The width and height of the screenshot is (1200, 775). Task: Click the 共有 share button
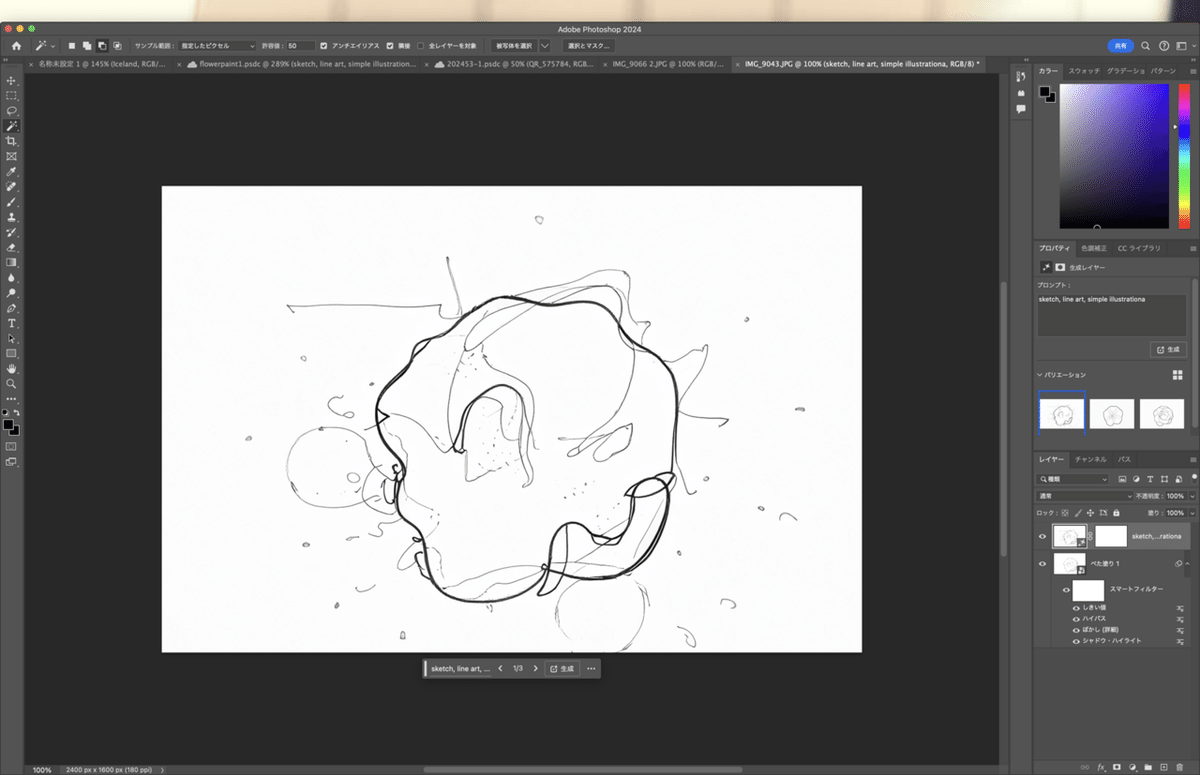pyautogui.click(x=1120, y=46)
